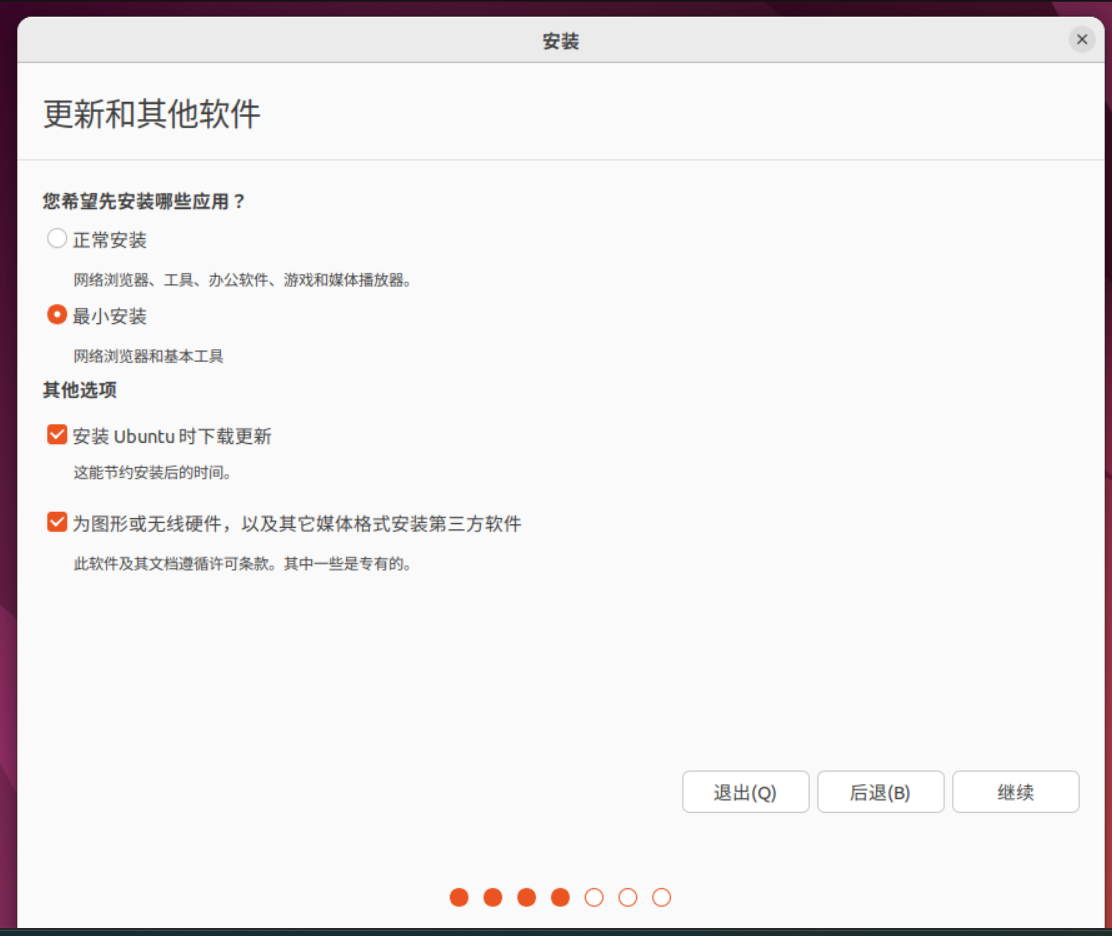Click the 最小安装 label text
The image size is (1112, 936).
(110, 316)
